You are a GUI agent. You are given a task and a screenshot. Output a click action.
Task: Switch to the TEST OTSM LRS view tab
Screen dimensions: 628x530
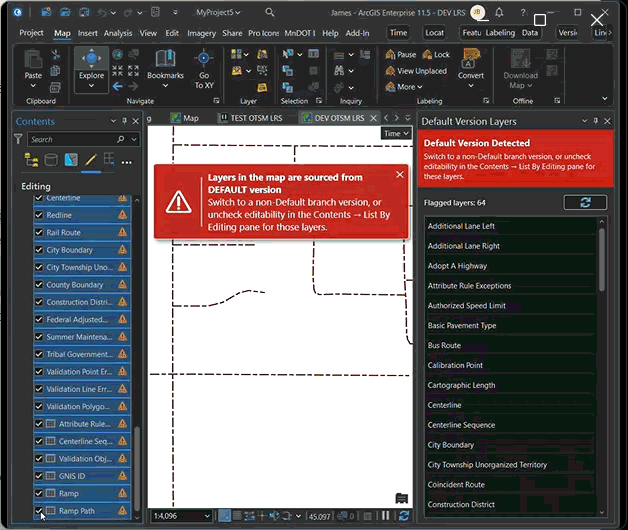click(252, 118)
